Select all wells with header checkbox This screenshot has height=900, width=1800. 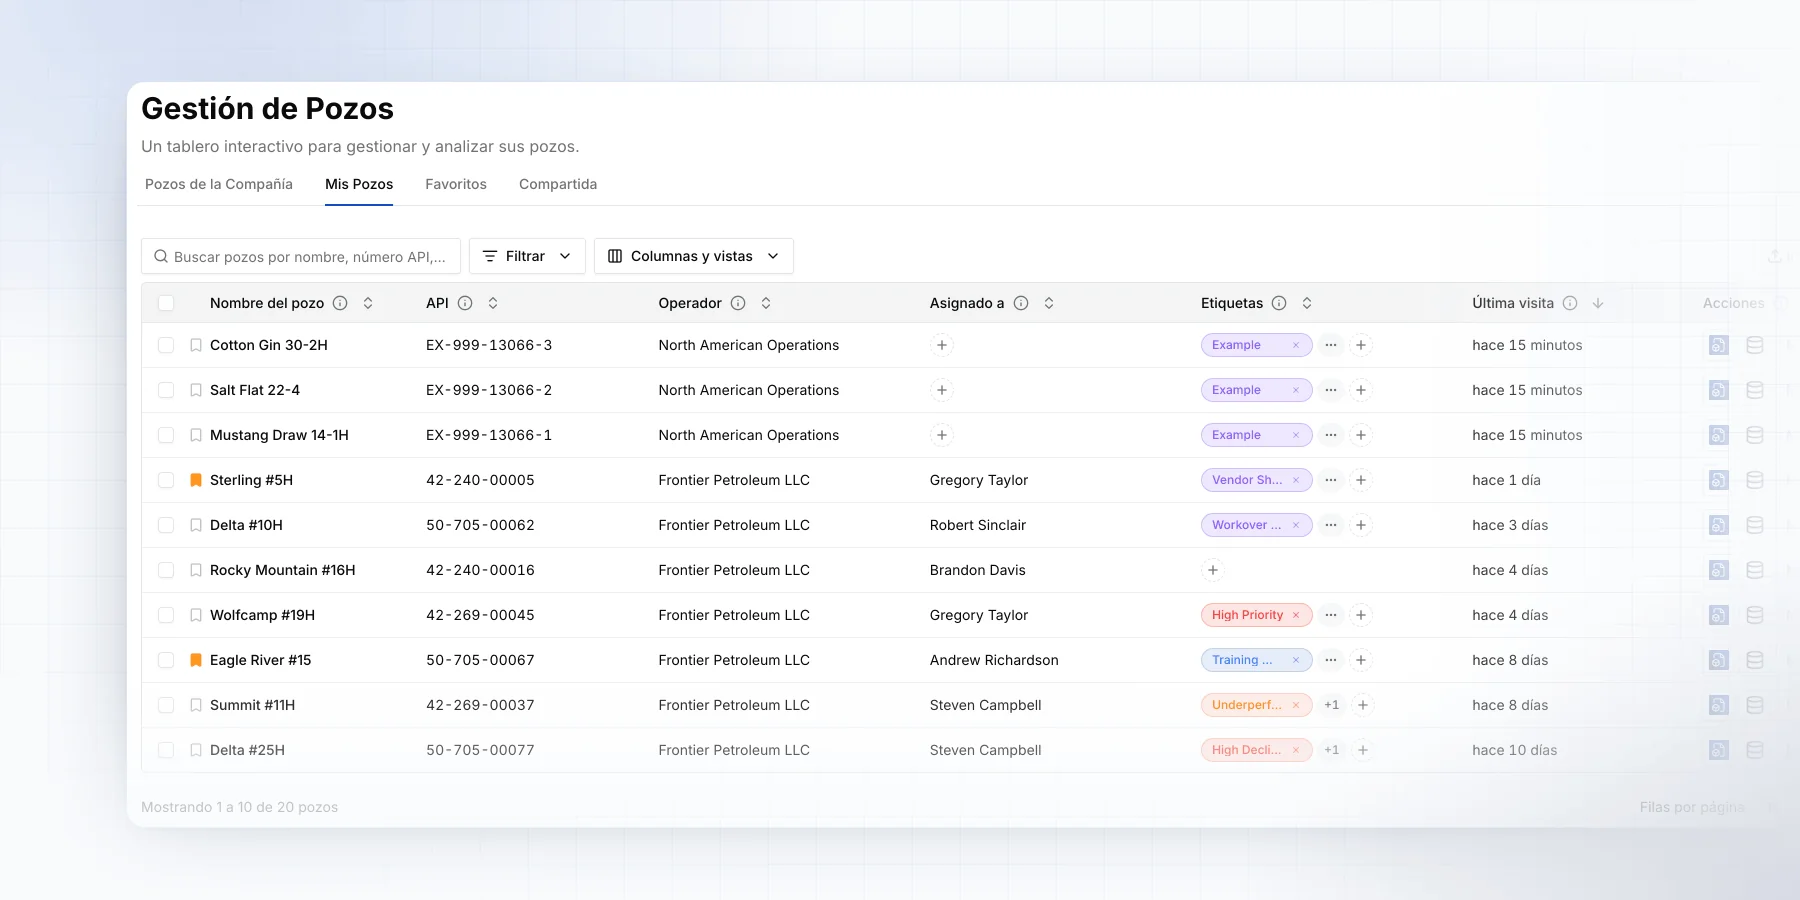[x=166, y=303]
